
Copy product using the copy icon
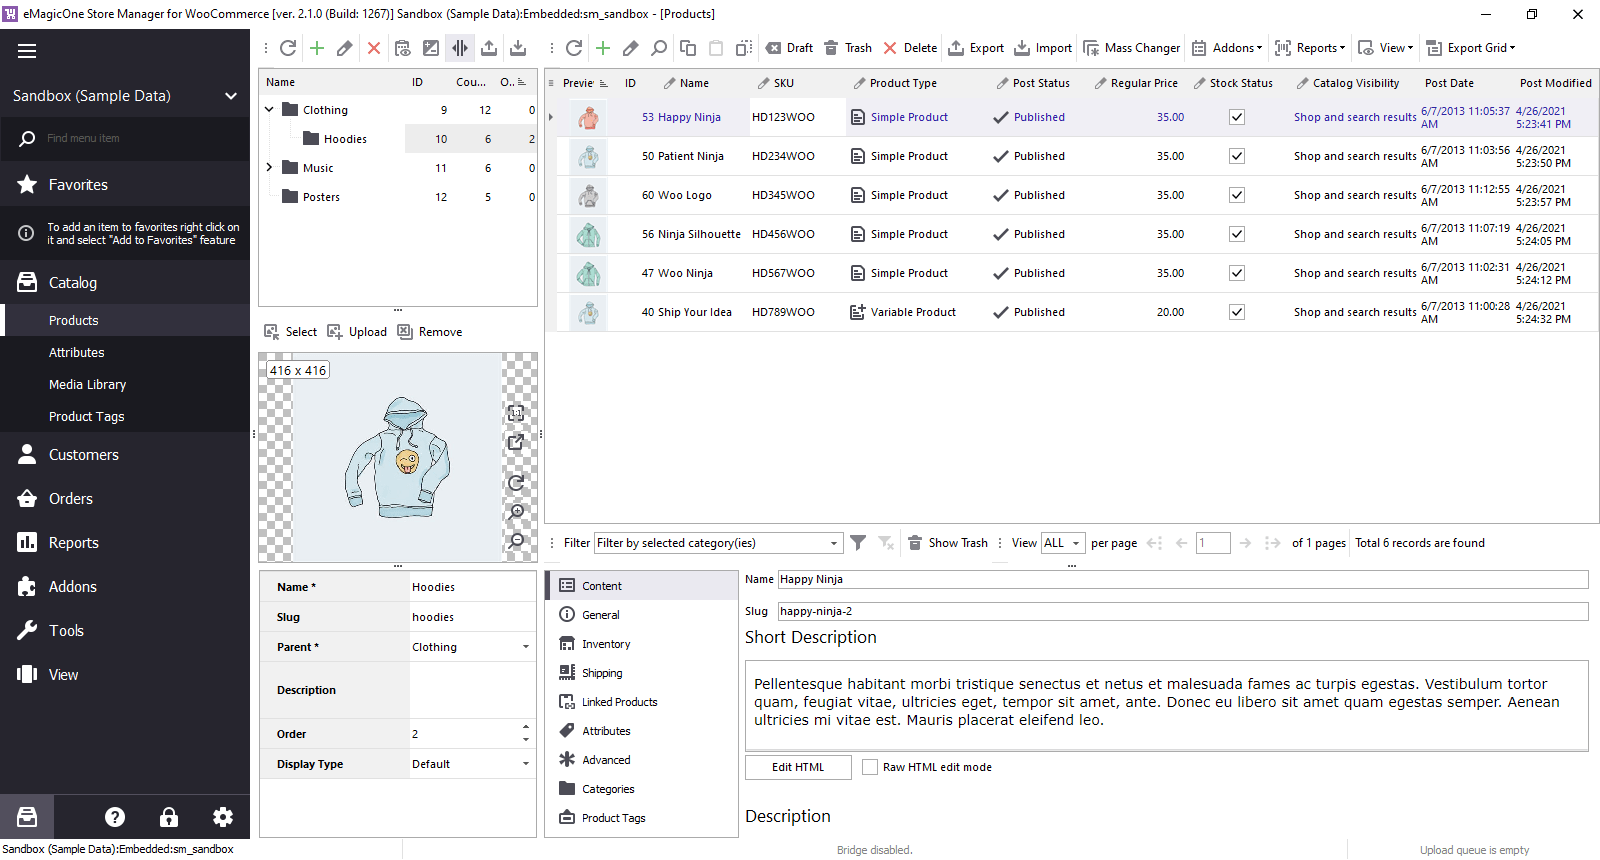688,48
